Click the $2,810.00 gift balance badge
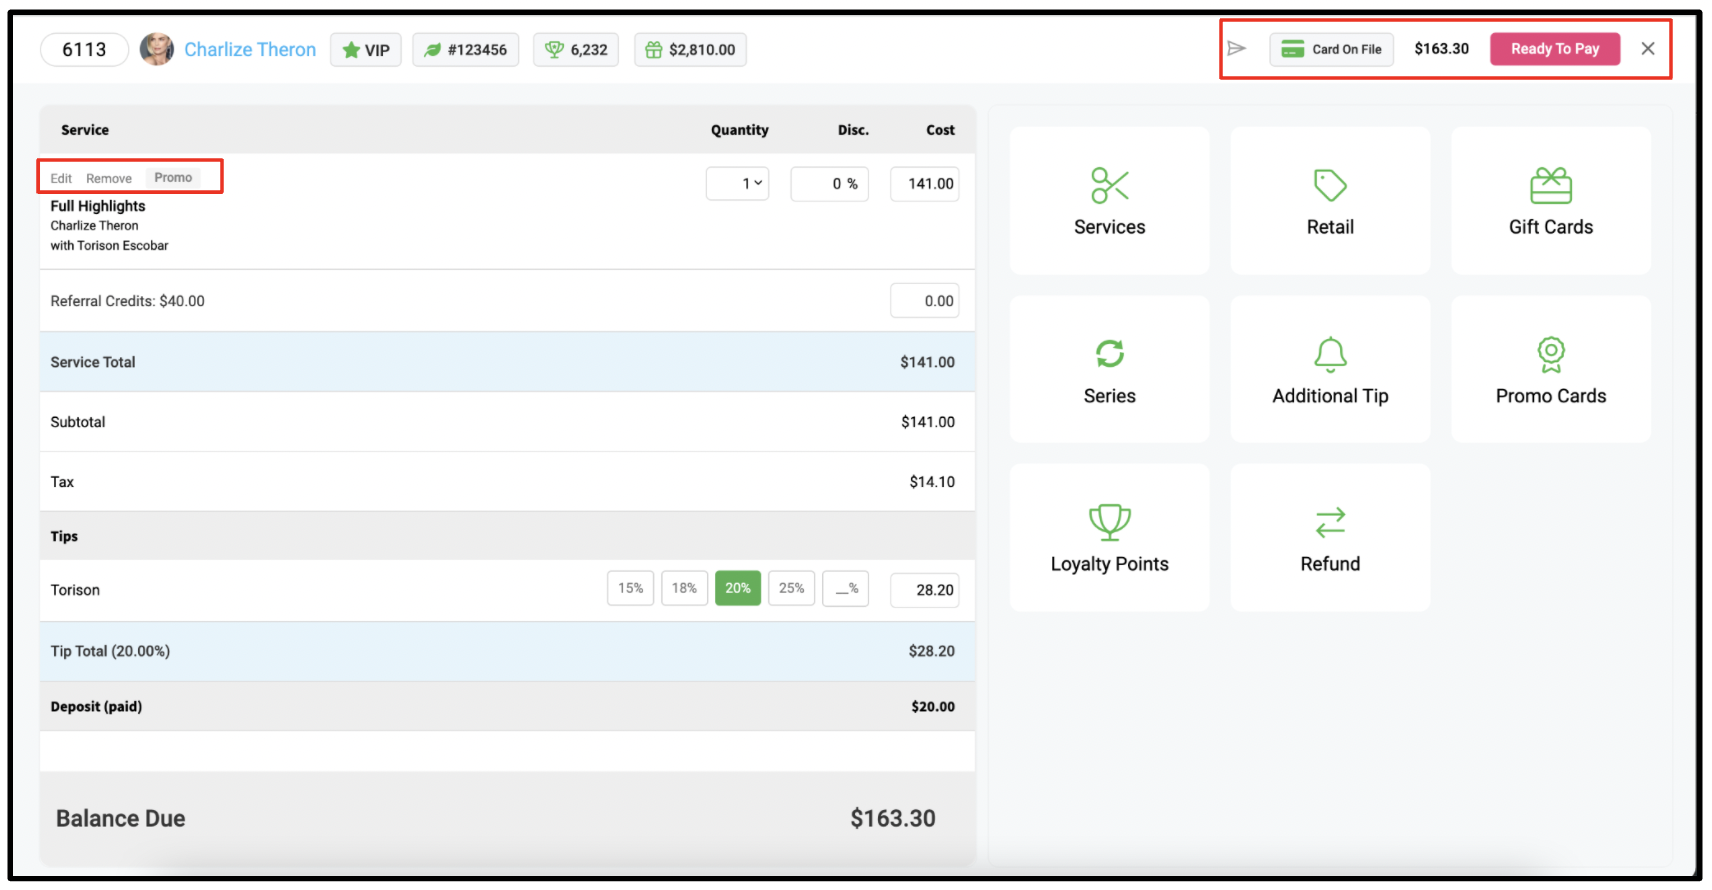Screen dimensions: 1712x890 690,50
